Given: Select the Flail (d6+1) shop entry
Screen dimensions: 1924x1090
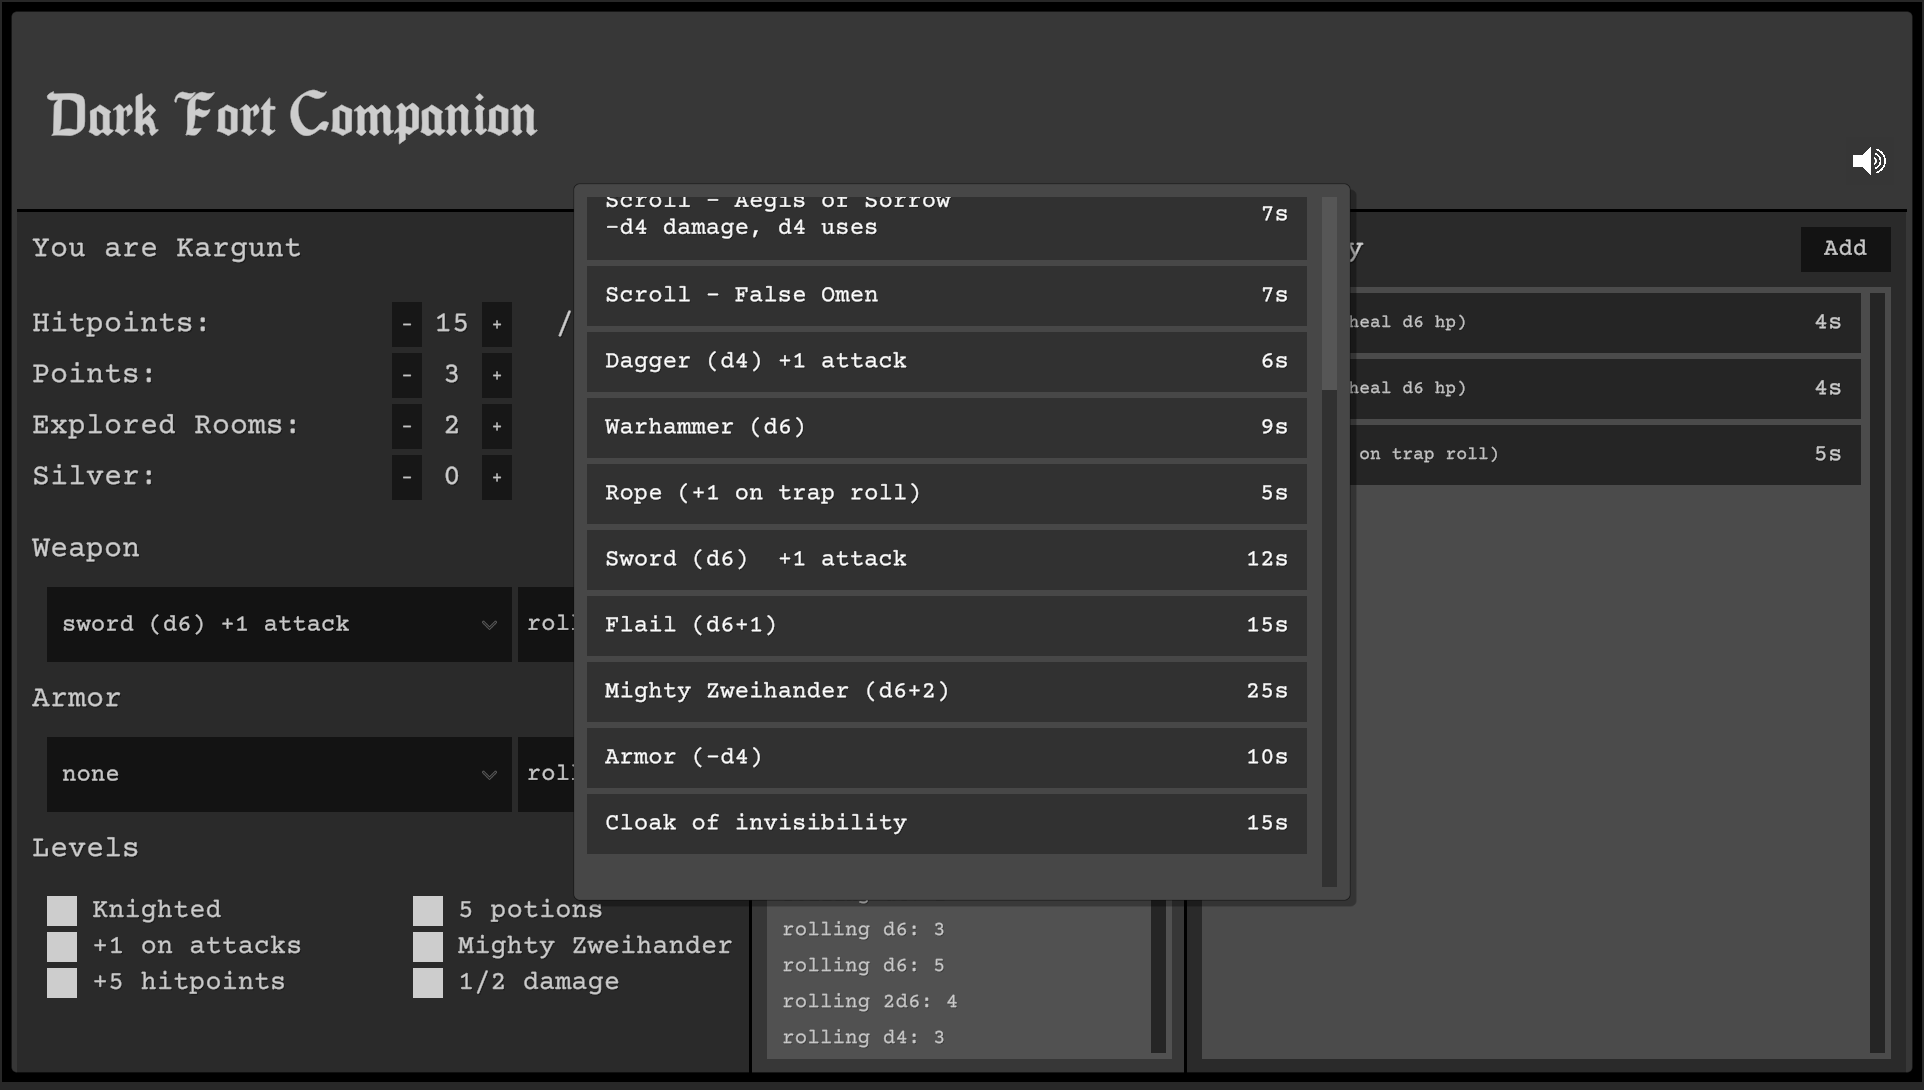Looking at the screenshot, I should (x=946, y=625).
